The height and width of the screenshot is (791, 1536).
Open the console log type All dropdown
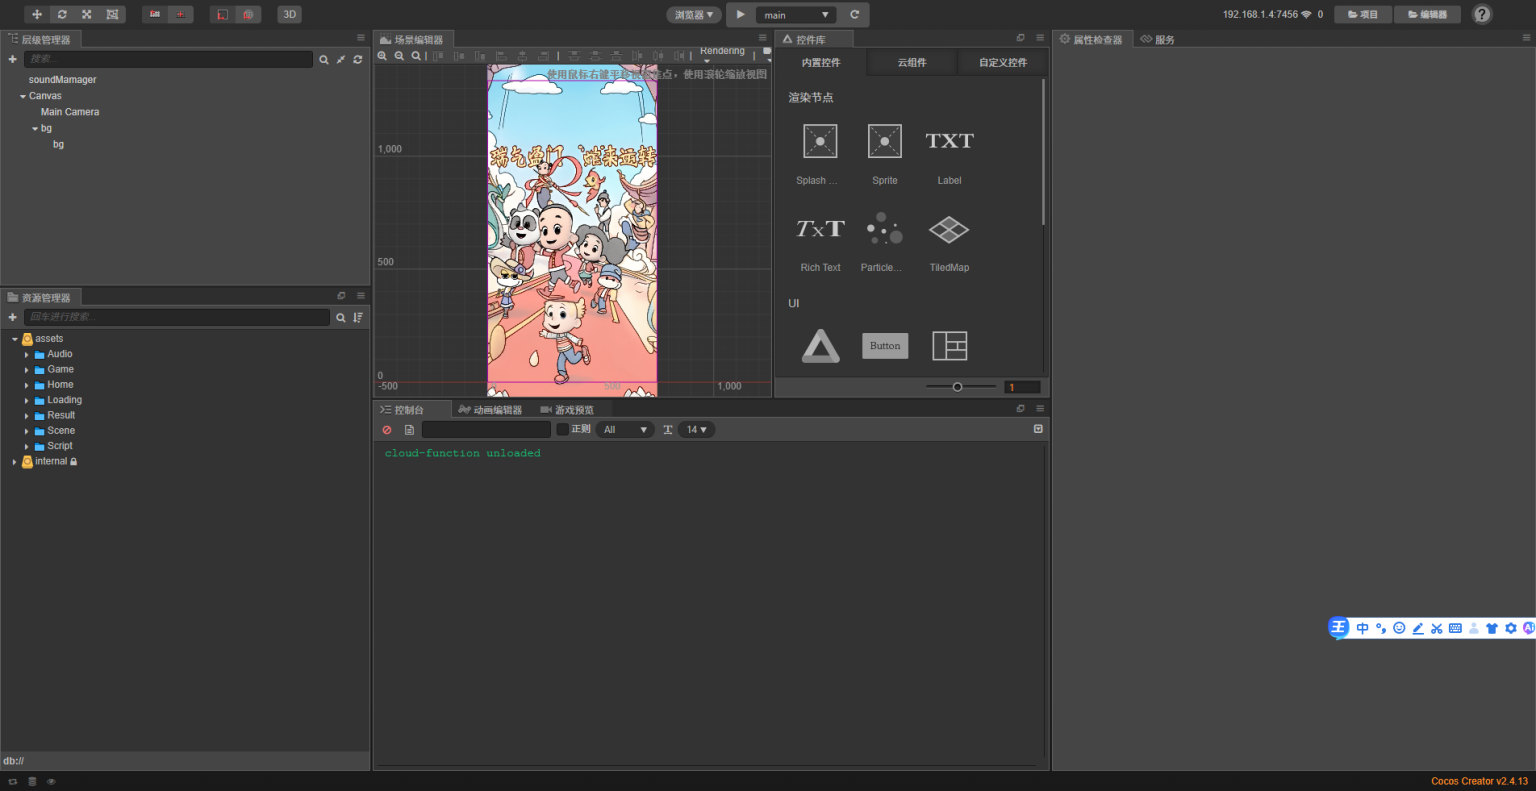625,430
